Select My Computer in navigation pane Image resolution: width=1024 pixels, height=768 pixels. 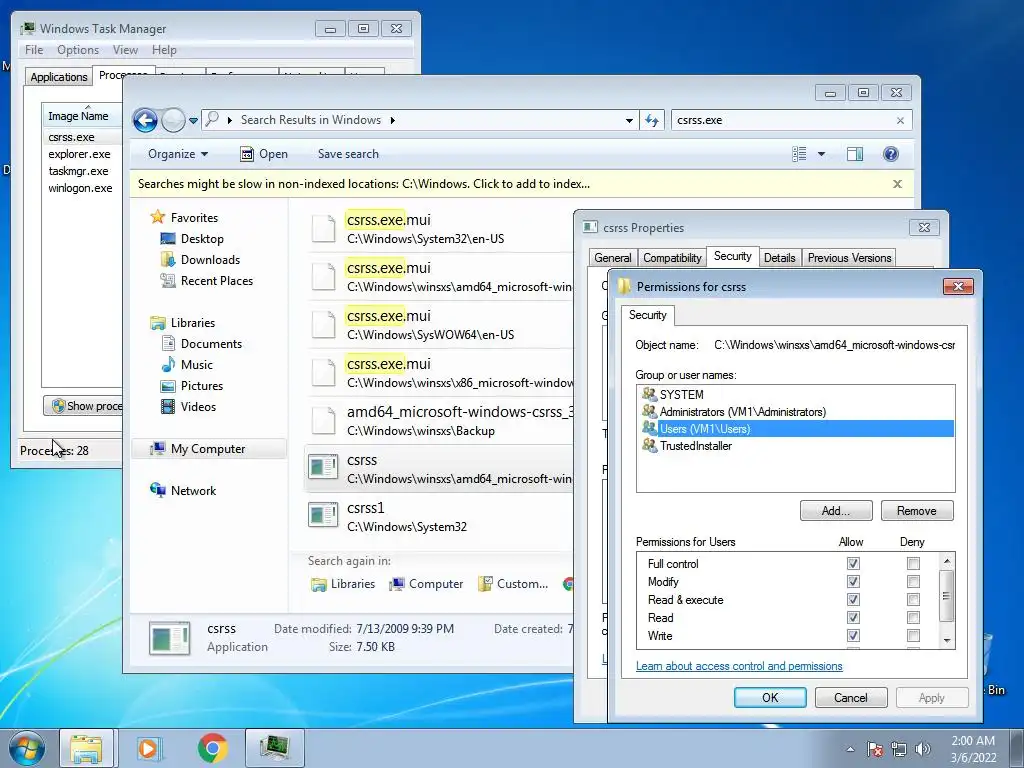pyautogui.click(x=208, y=449)
